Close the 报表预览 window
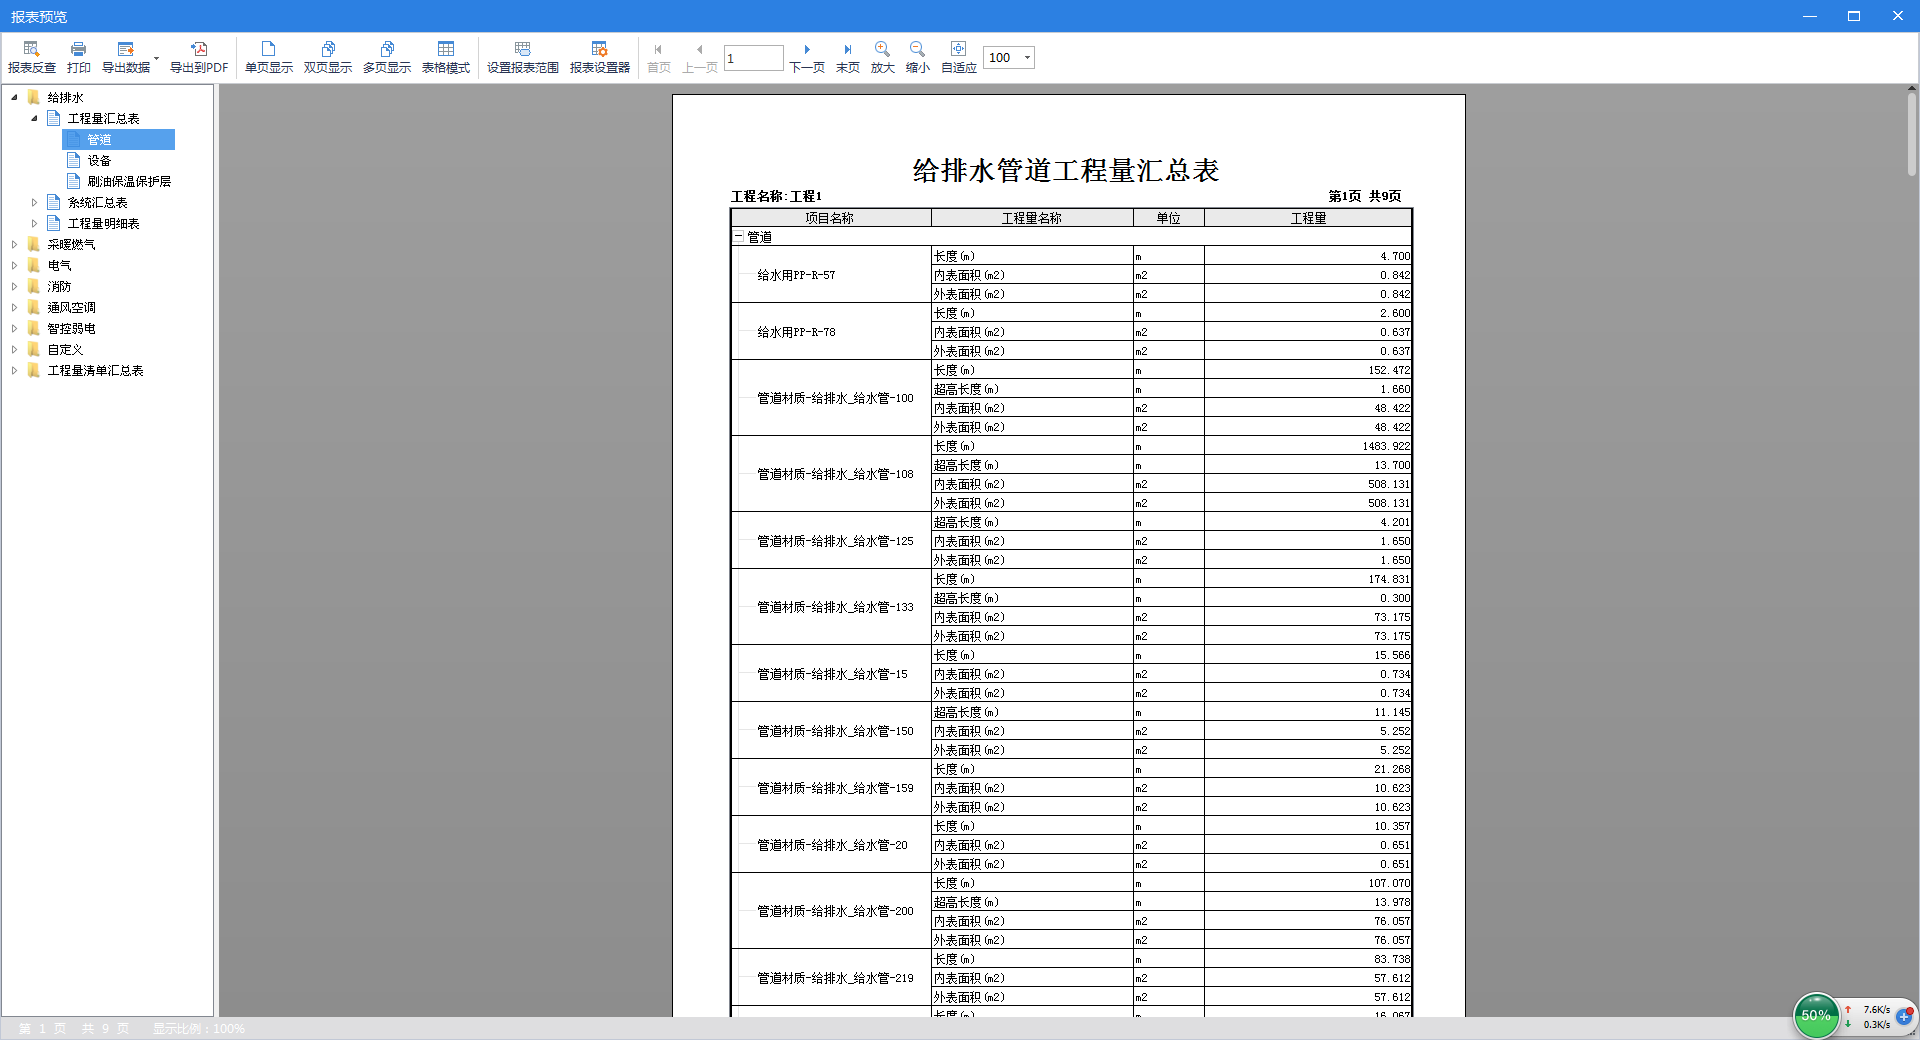1920x1040 pixels. 1898,16
